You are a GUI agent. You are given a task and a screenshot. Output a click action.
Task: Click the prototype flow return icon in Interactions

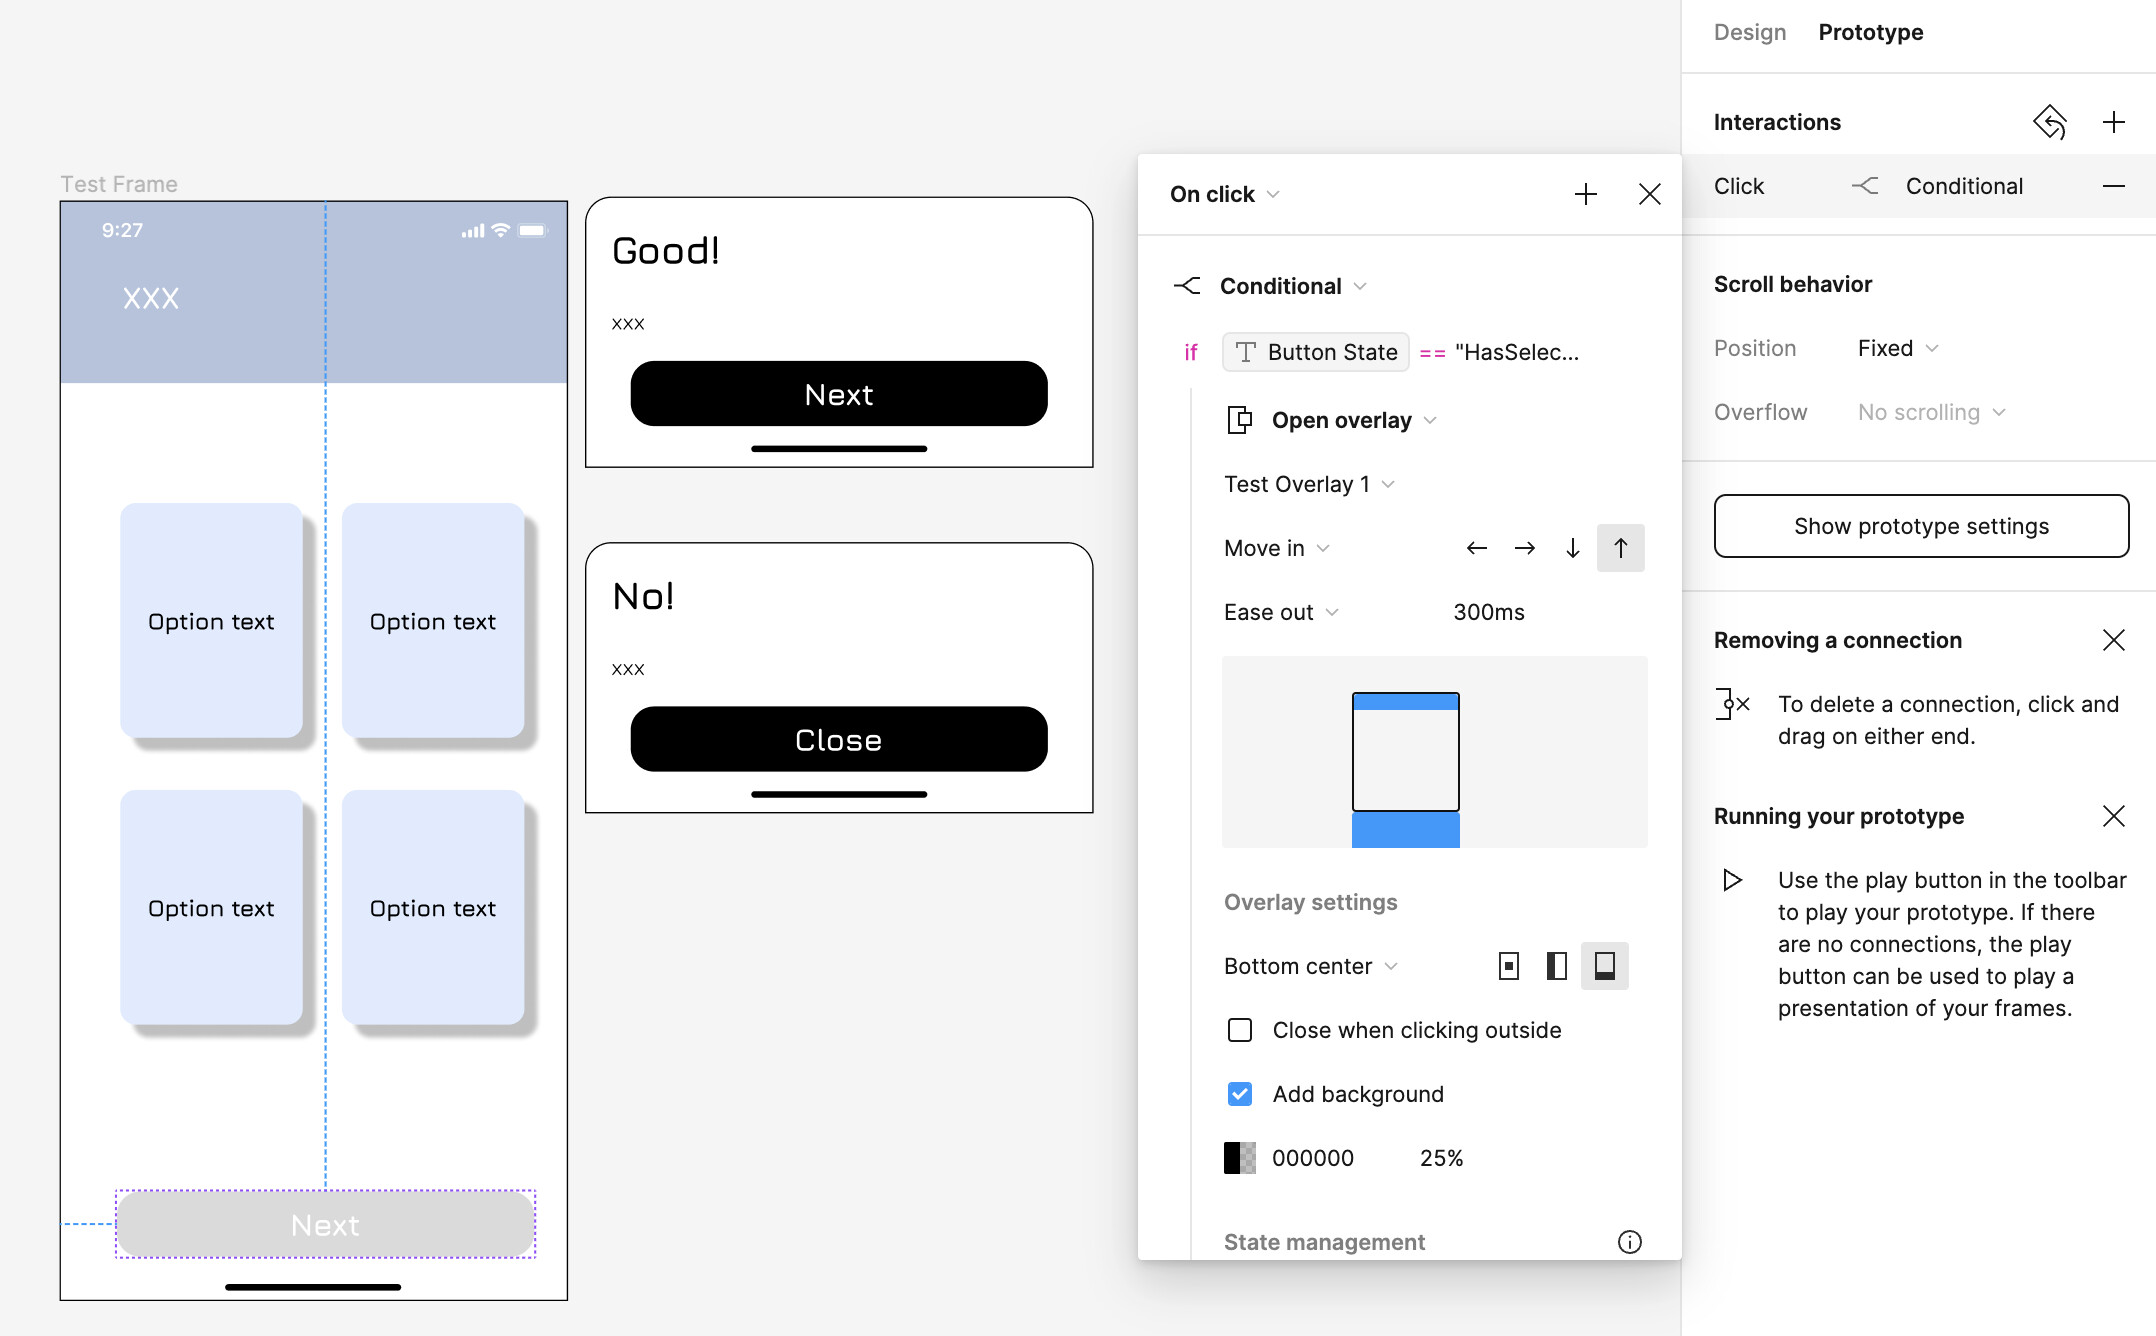pos(2049,122)
